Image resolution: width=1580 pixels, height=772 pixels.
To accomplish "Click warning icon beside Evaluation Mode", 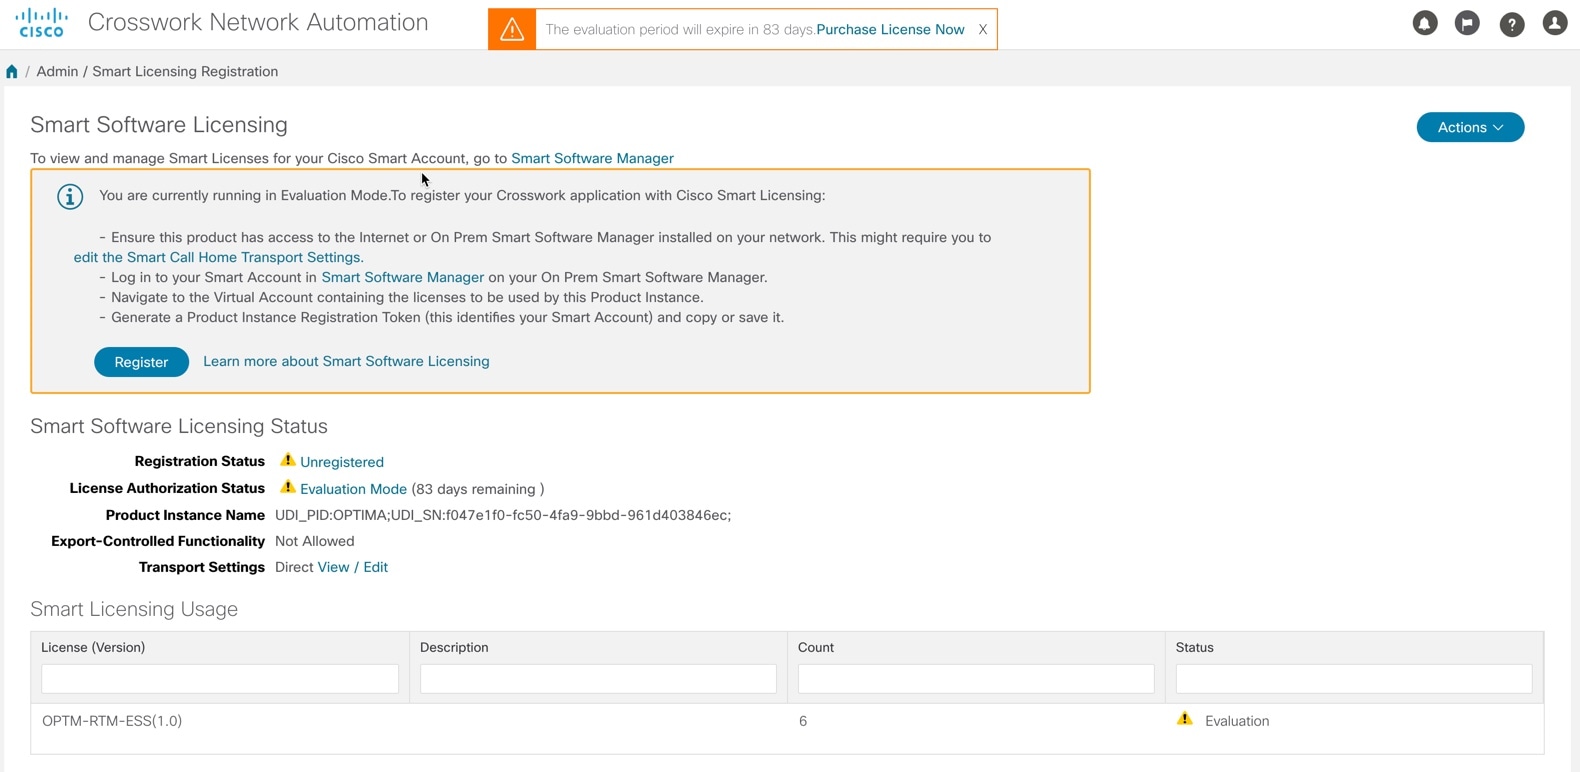I will click(287, 487).
